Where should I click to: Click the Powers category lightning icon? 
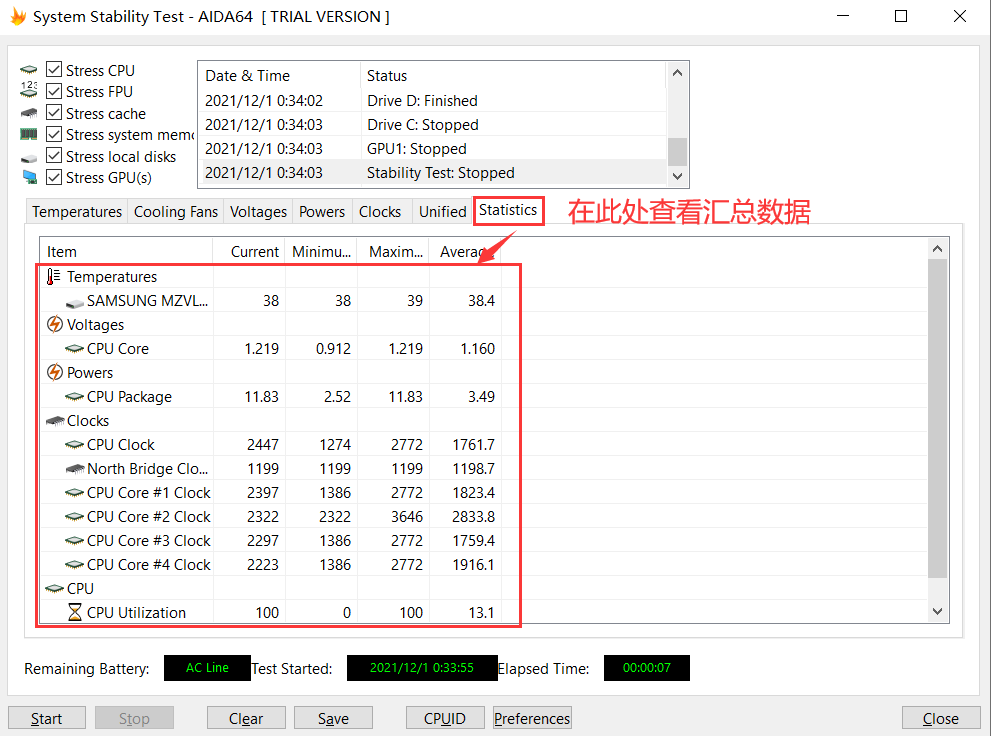(x=55, y=373)
